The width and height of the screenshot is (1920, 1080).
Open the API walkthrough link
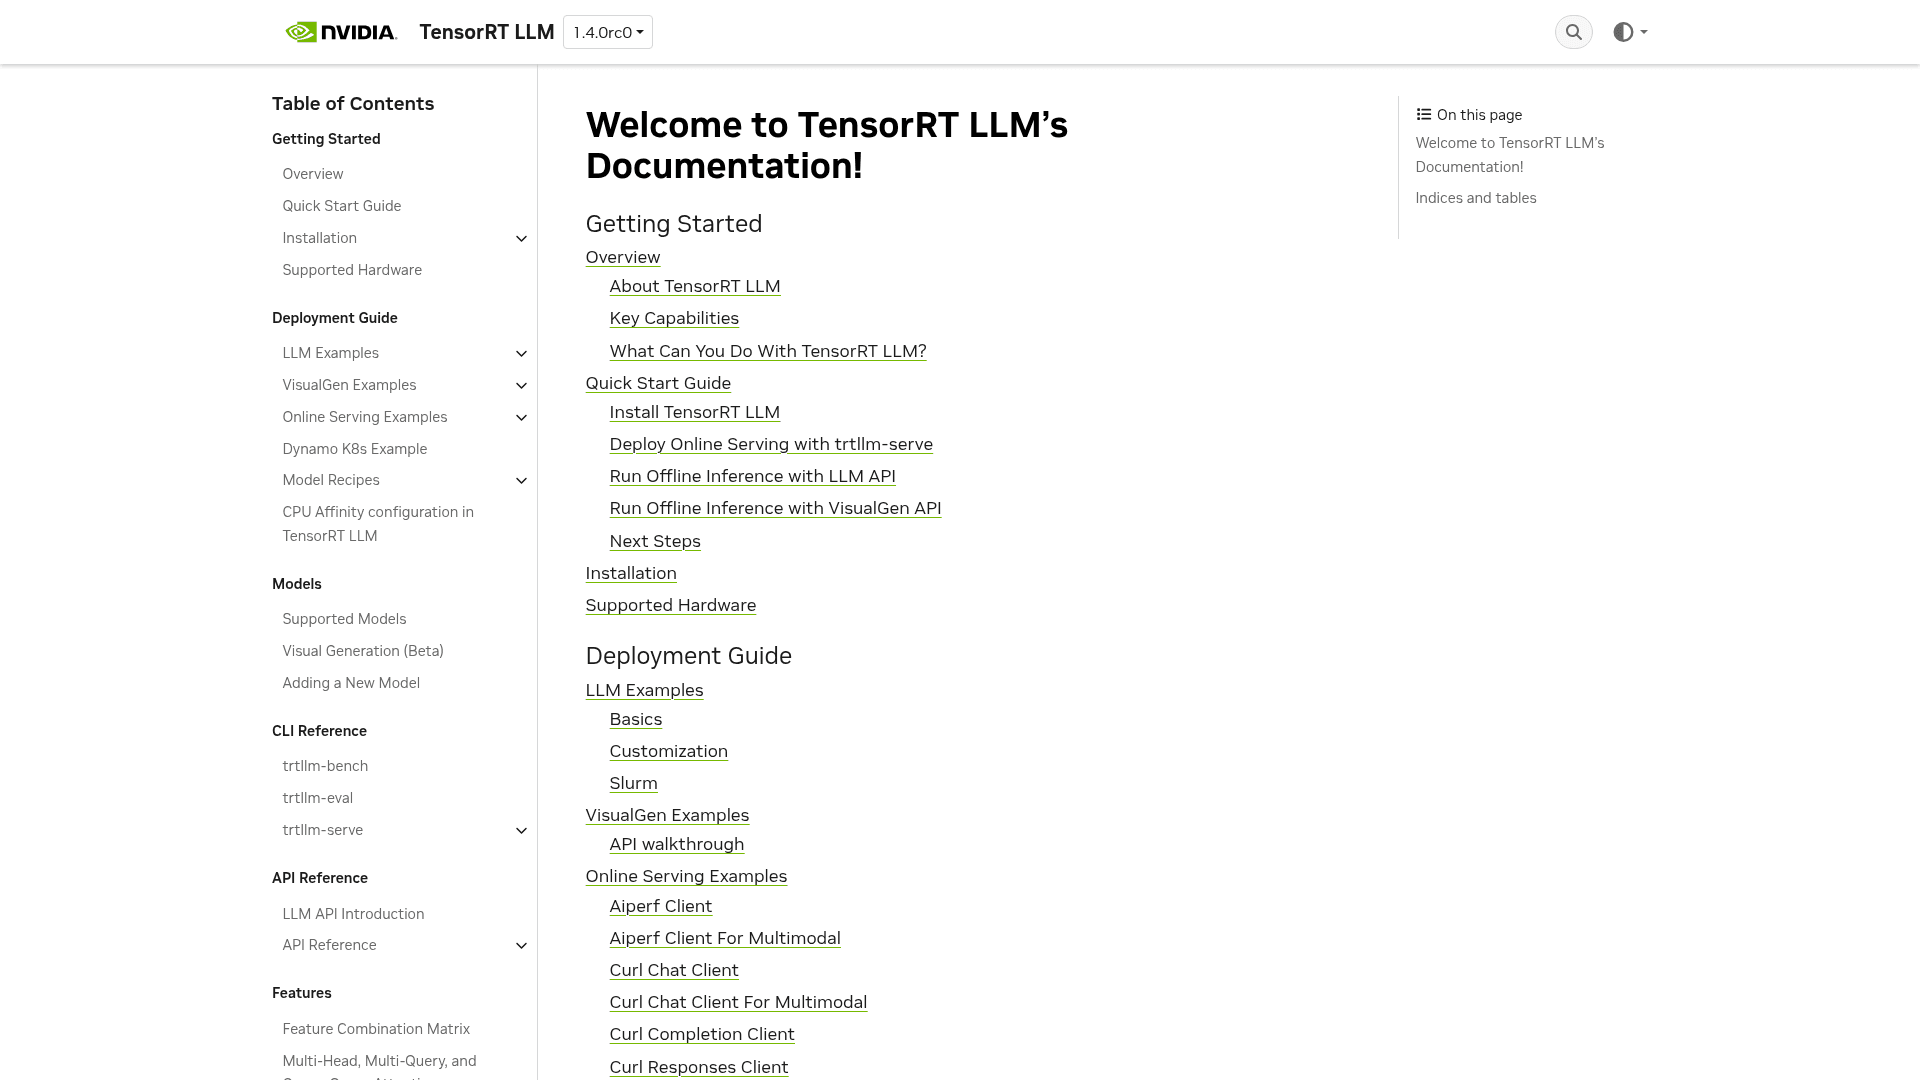[x=676, y=844]
